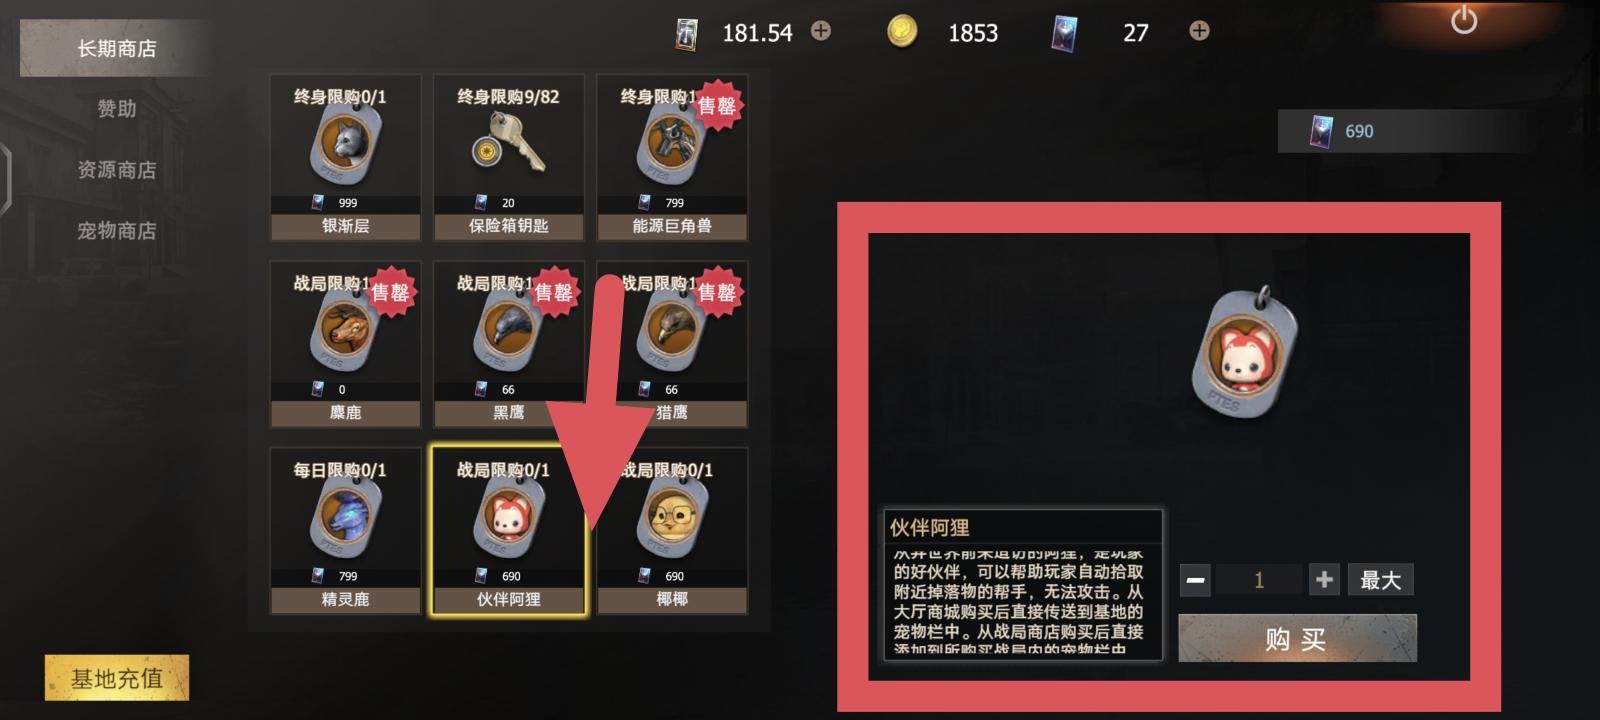This screenshot has height=720, width=1600.
Task: Add more of the 181.54 currency
Action: tap(821, 31)
